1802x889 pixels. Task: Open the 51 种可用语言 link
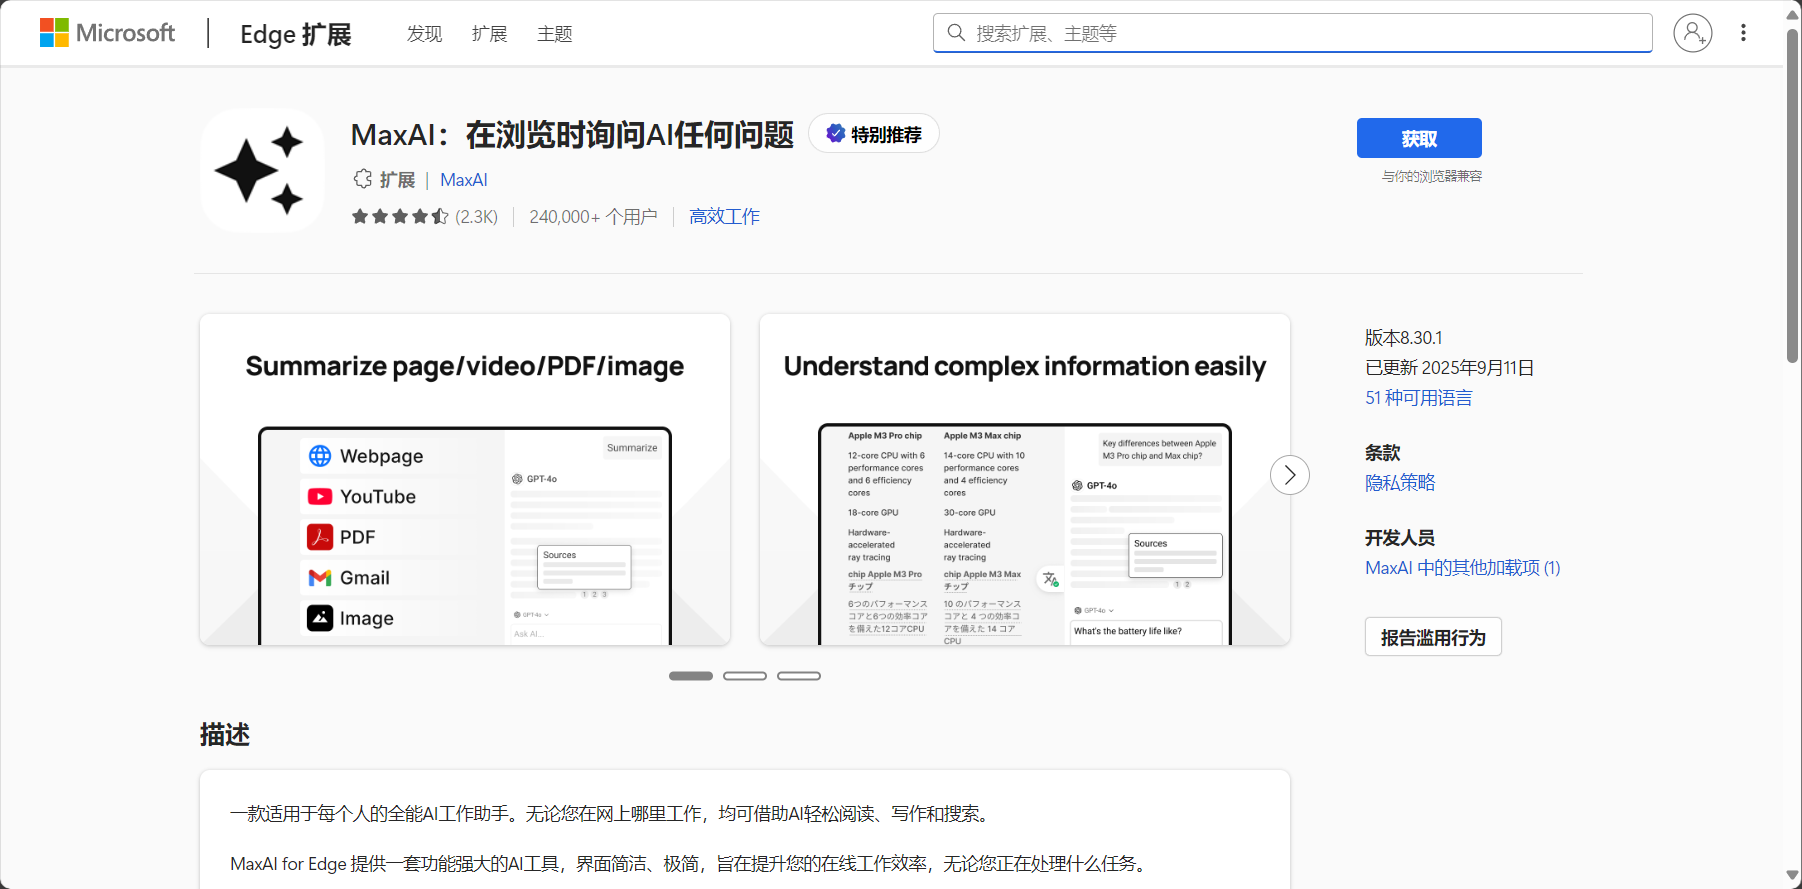click(x=1419, y=398)
